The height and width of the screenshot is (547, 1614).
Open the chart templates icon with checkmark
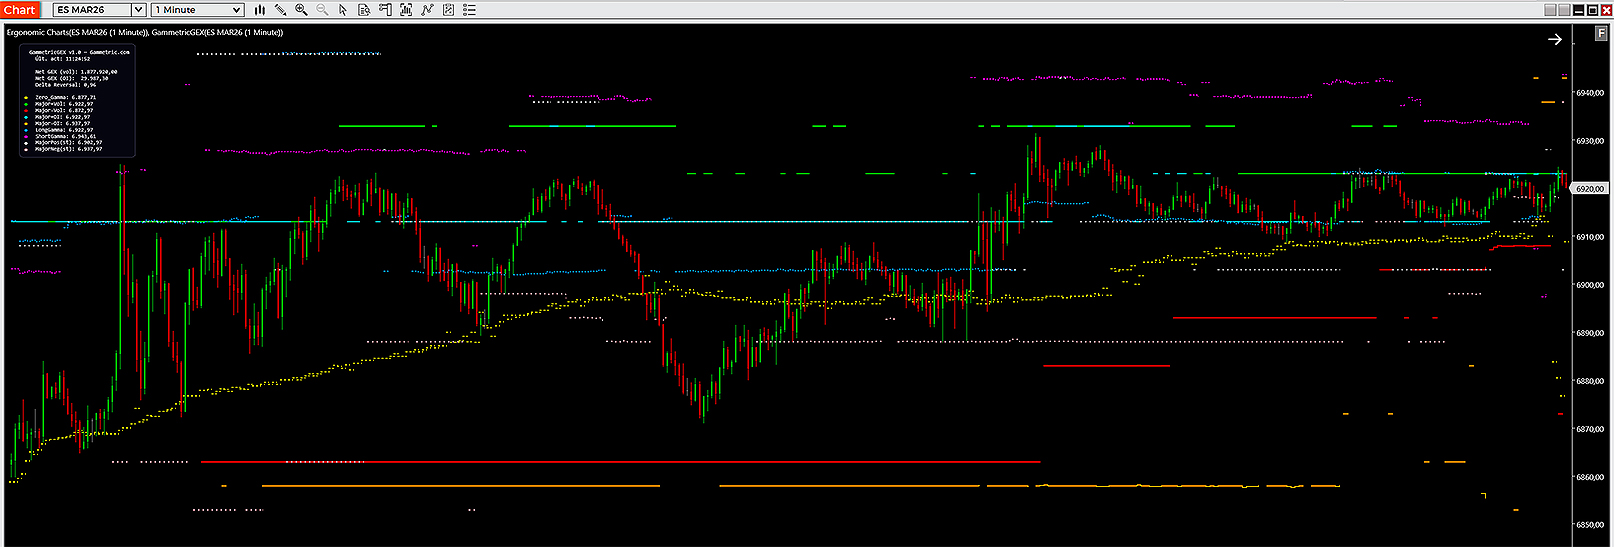tap(448, 10)
